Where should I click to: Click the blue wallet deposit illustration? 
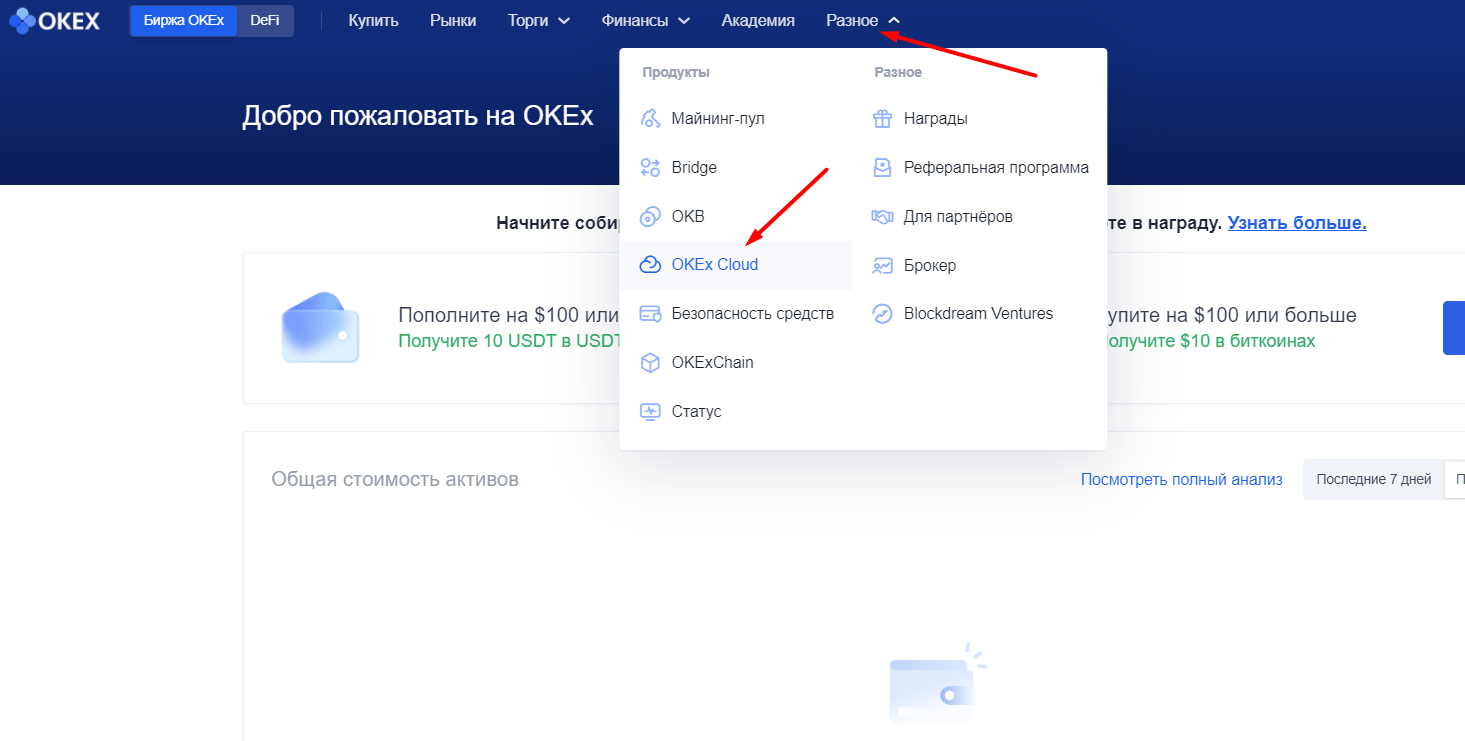point(320,327)
